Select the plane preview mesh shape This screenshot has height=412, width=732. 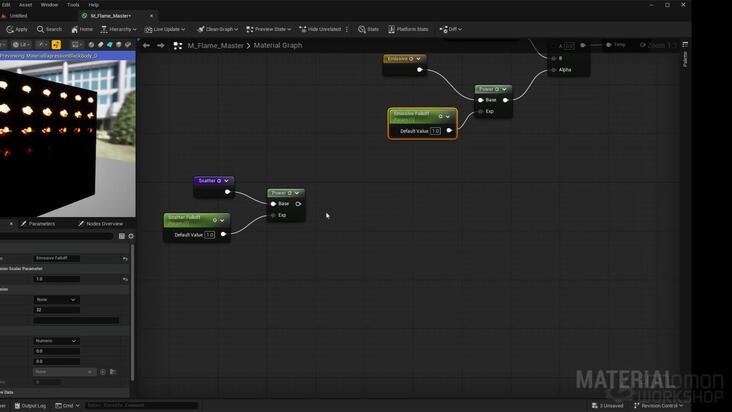pos(100,45)
